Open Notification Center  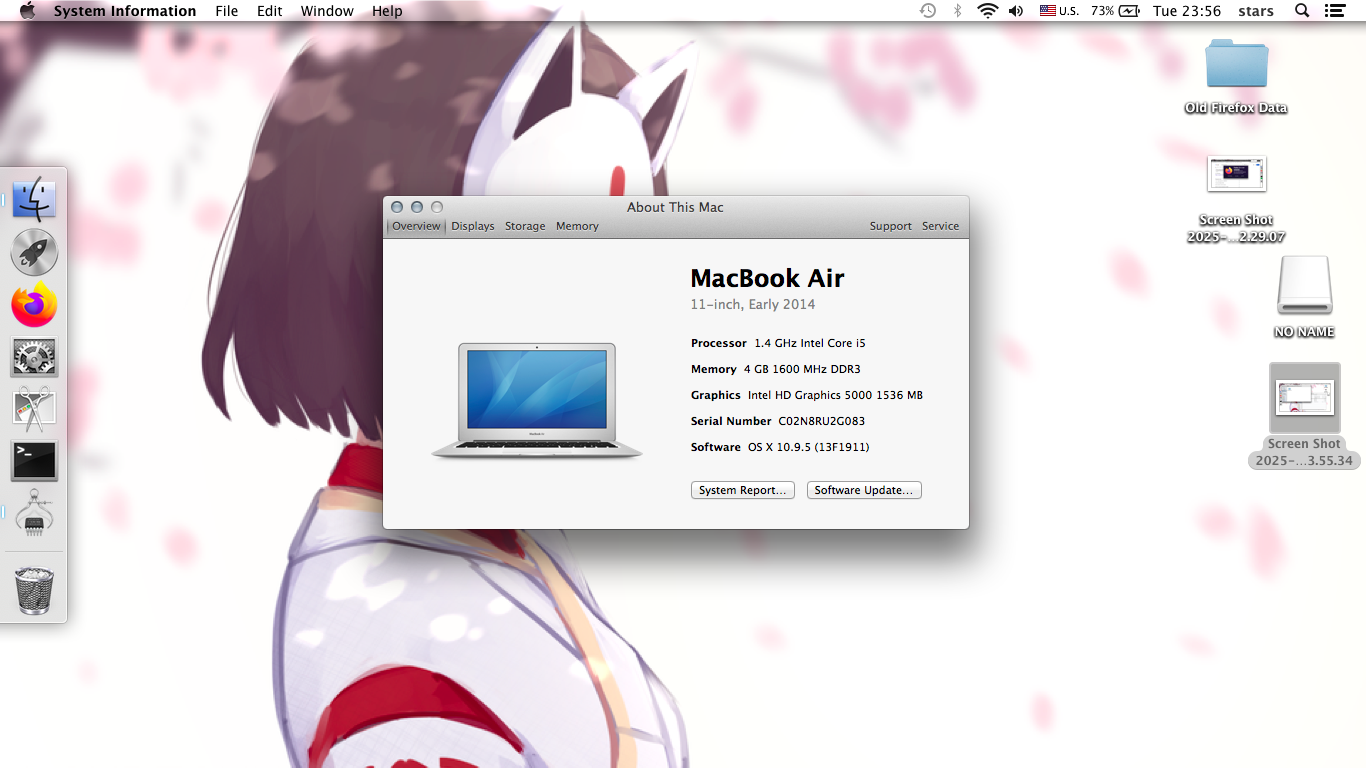(1335, 11)
